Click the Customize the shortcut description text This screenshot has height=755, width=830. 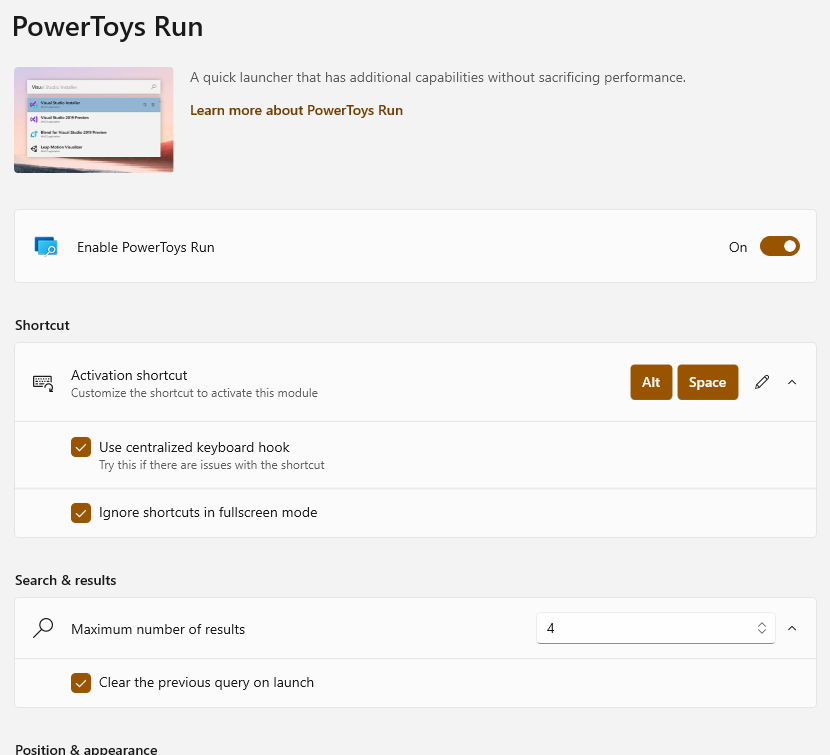194,393
